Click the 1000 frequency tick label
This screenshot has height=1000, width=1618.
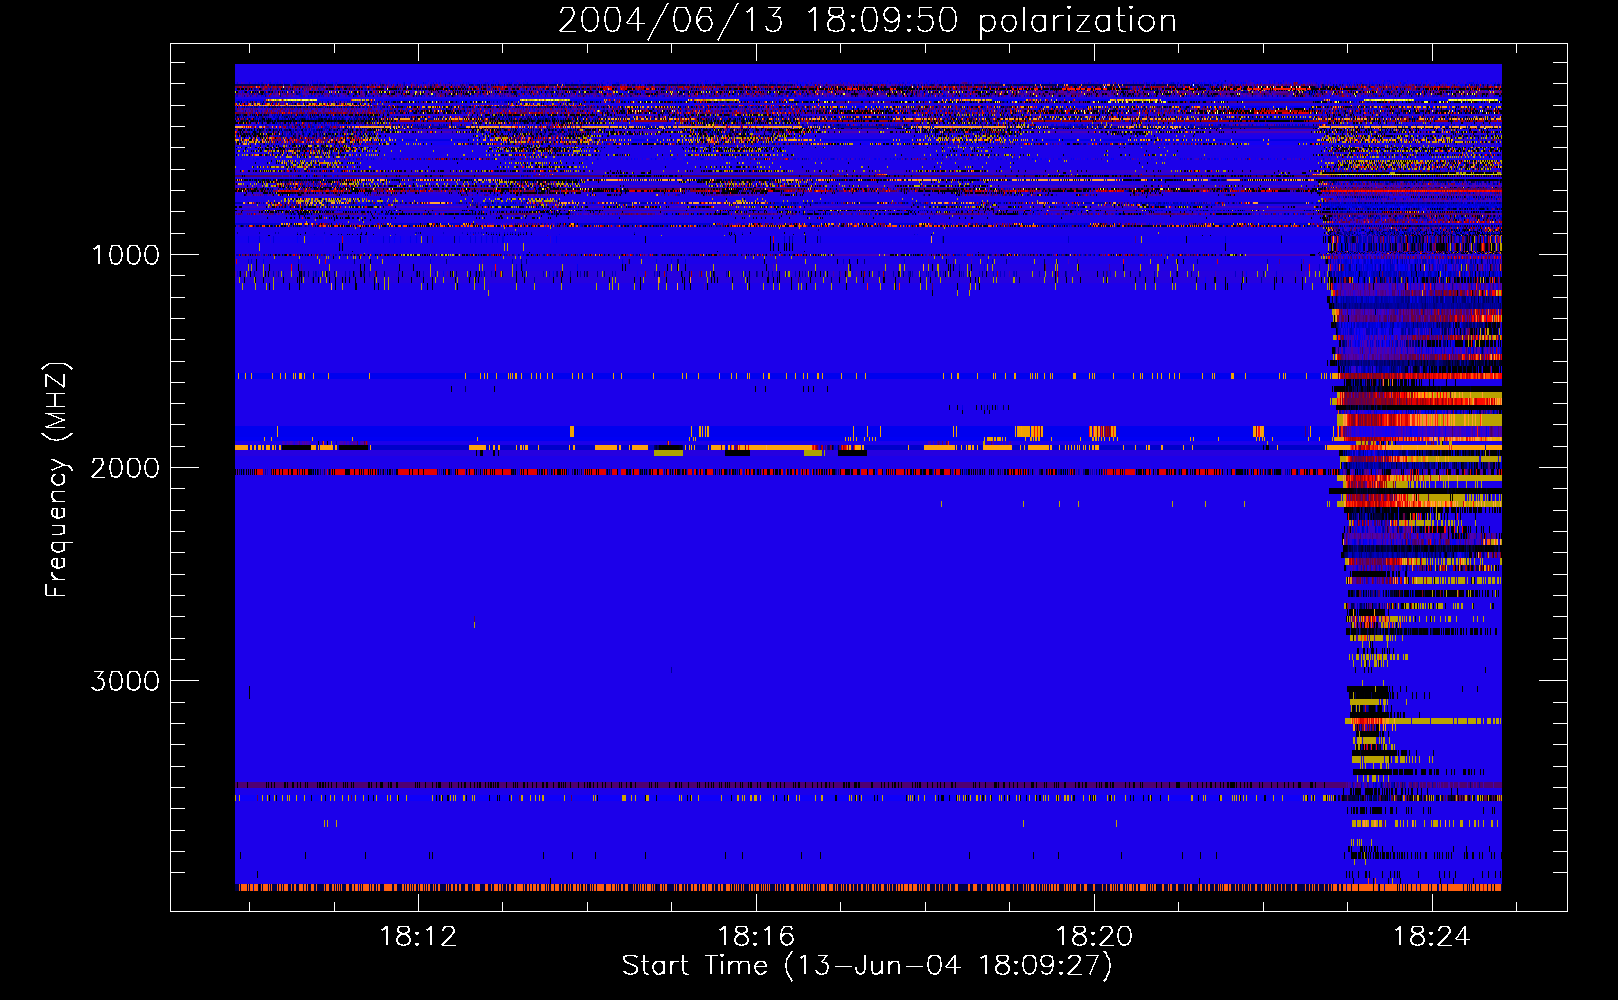pos(125,255)
